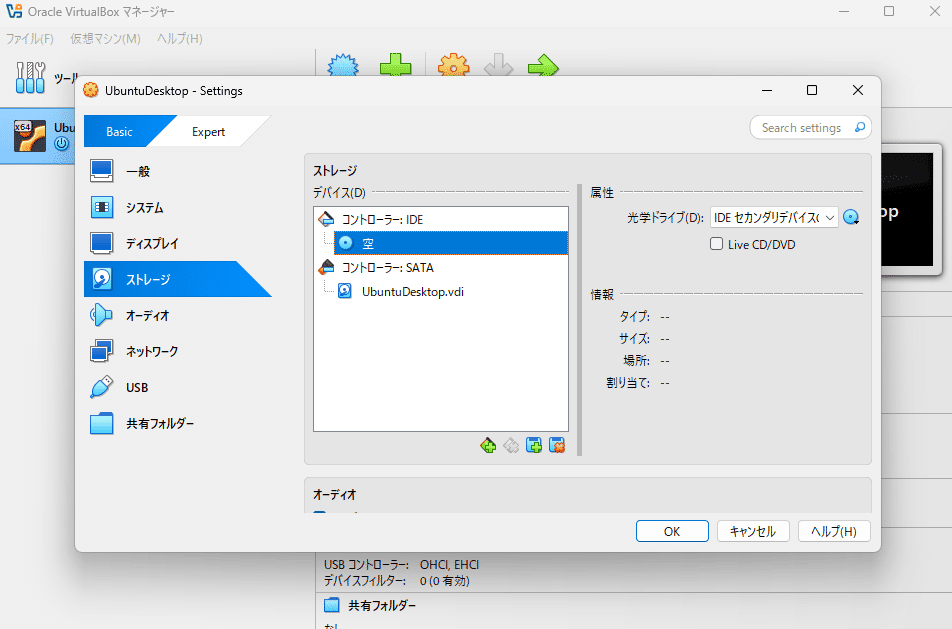
Task: Select the ストレージ sidebar entry
Action: coord(178,279)
